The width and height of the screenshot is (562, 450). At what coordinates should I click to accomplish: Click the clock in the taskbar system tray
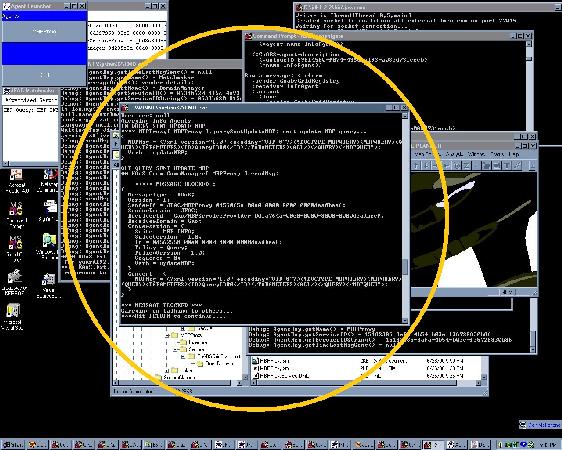tap(549, 445)
